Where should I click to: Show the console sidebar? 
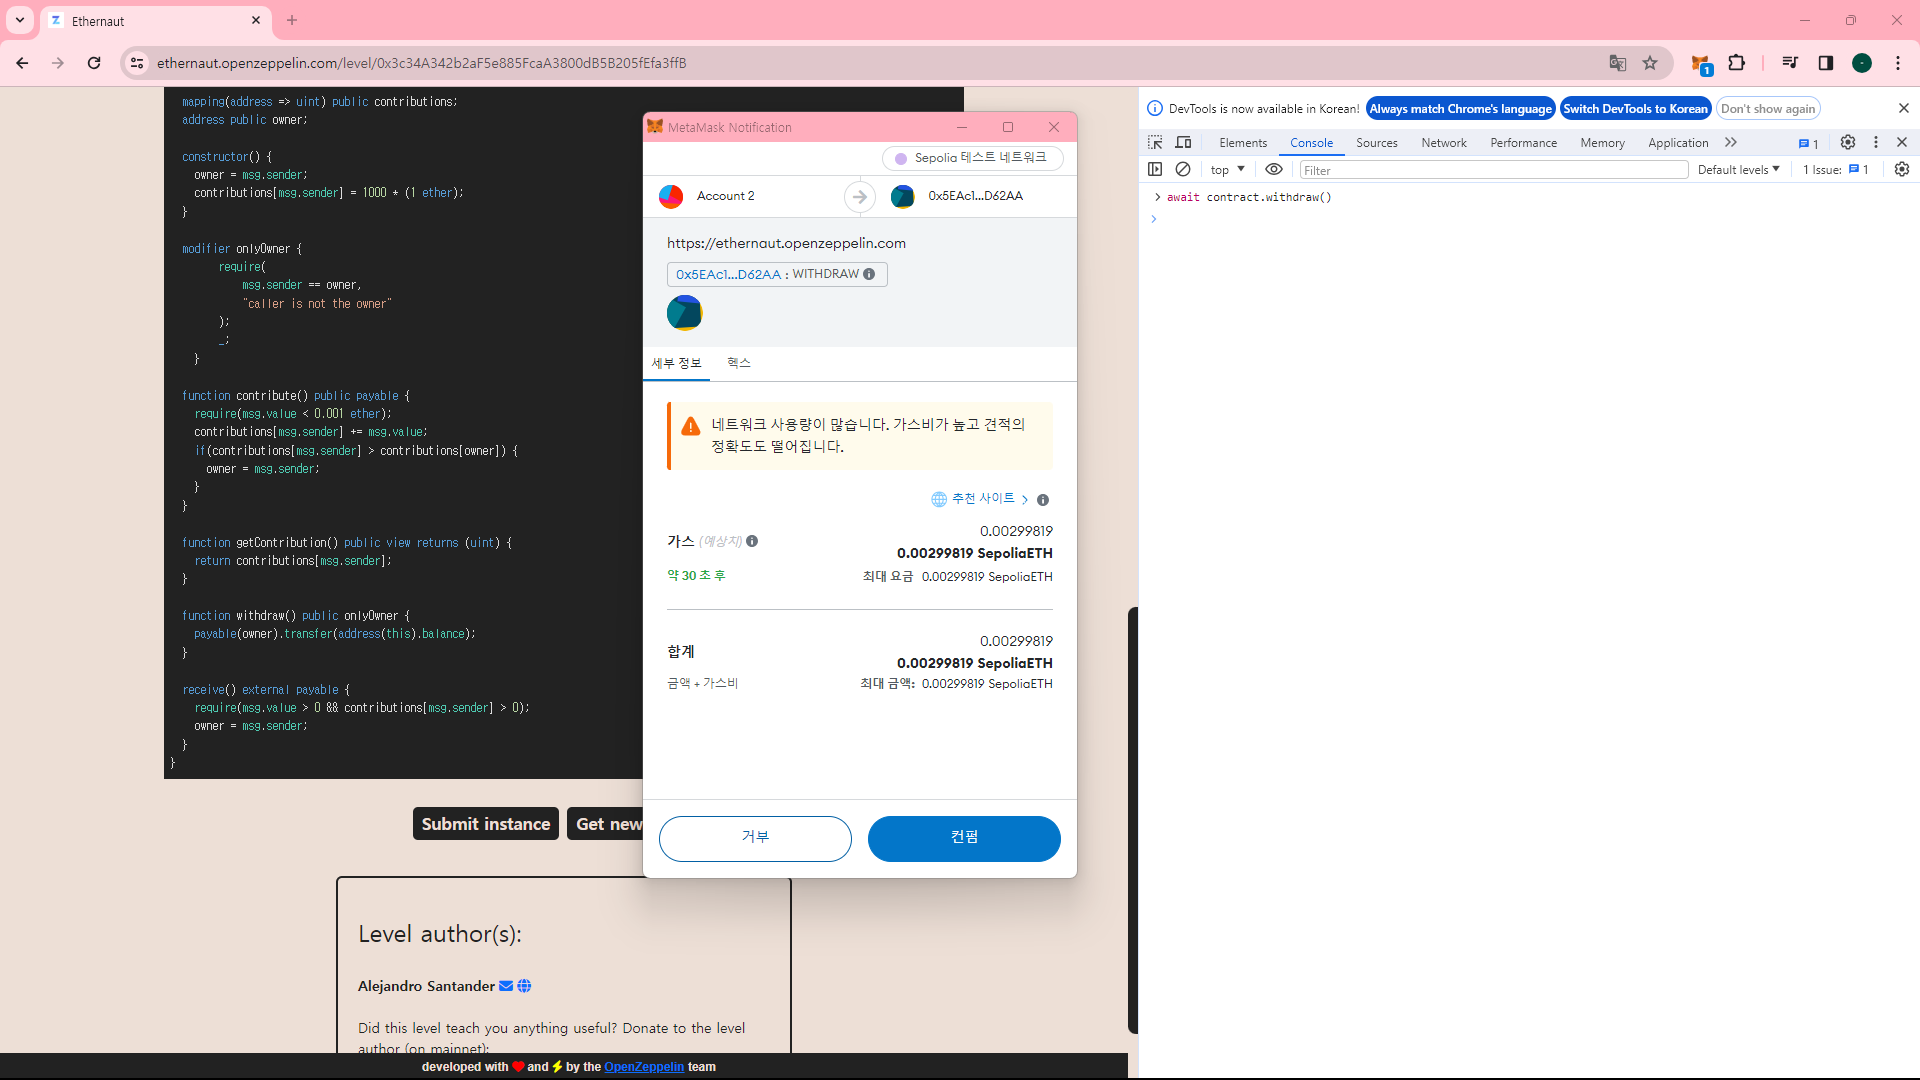[x=1155, y=169]
